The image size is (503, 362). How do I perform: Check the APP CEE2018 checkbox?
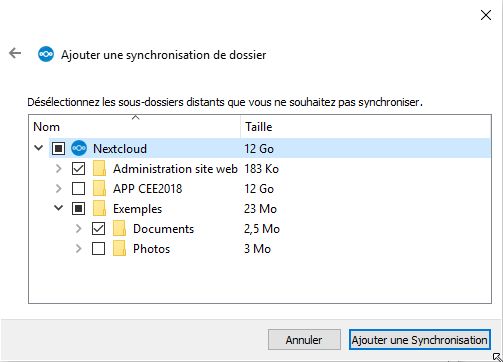(x=78, y=189)
